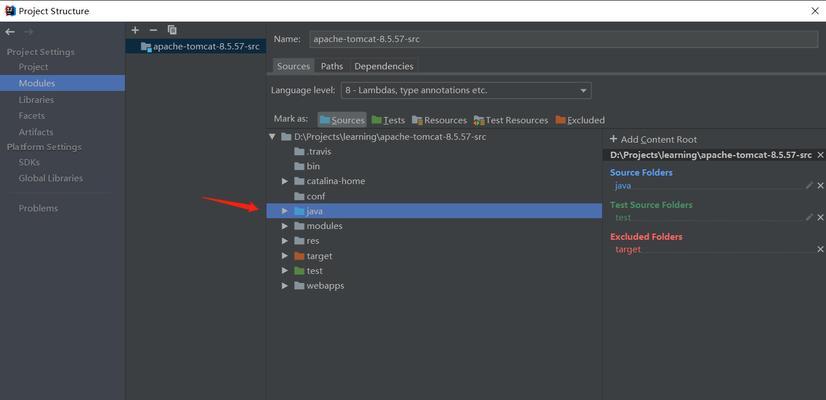Viewport: 826px width, 400px height.
Task: Open Facets settings section
Action: coord(32,115)
